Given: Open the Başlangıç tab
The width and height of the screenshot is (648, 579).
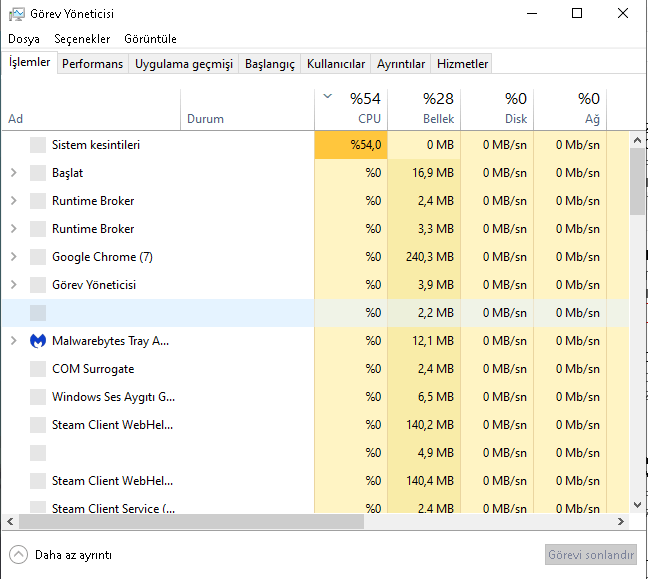Looking at the screenshot, I should [271, 64].
